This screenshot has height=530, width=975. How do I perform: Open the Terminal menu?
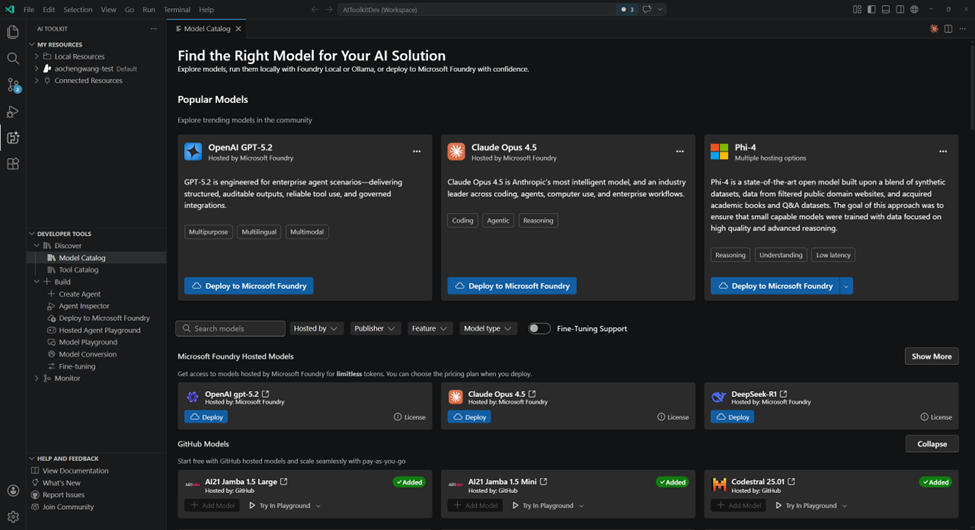point(177,9)
